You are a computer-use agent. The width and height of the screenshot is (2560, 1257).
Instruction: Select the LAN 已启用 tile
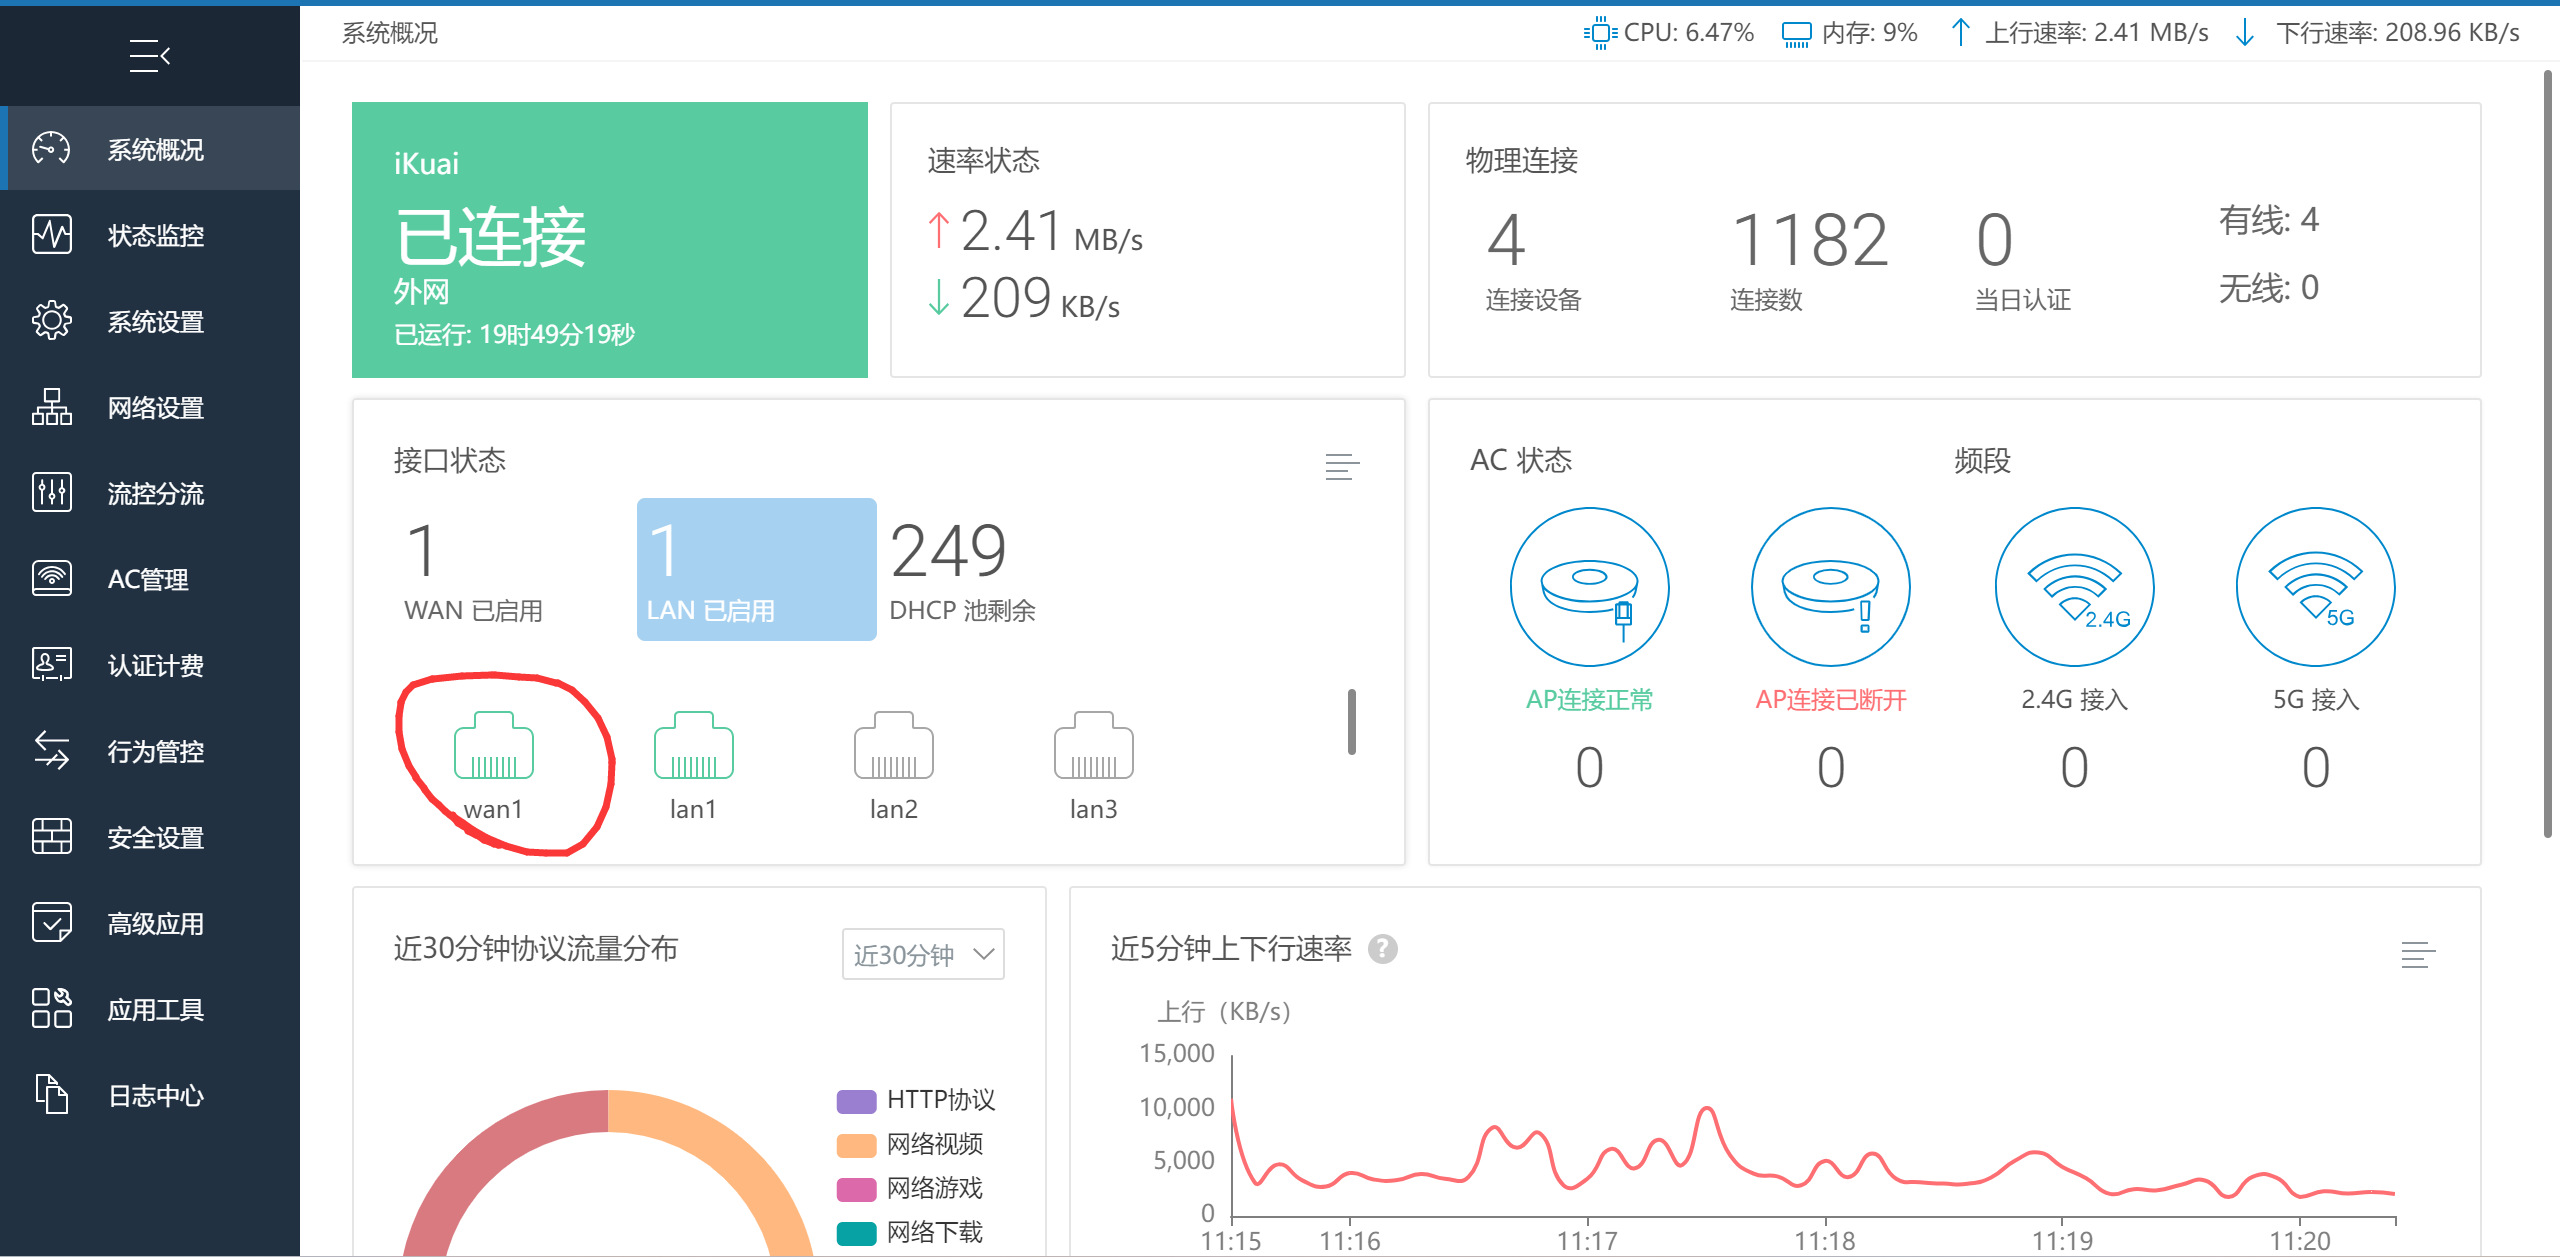pyautogui.click(x=756, y=569)
